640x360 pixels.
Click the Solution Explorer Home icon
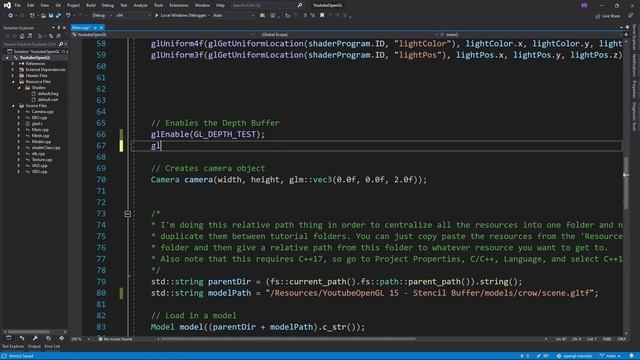[22, 36]
